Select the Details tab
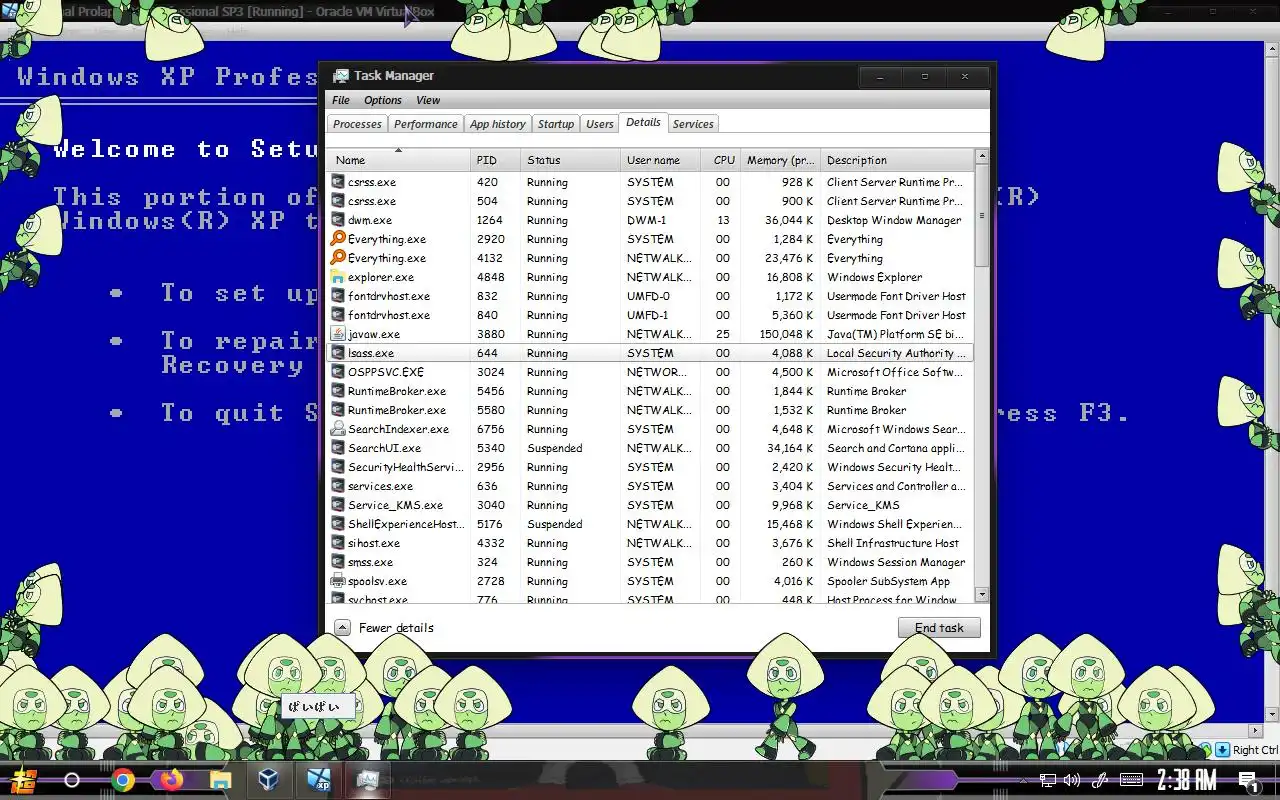 643,122
